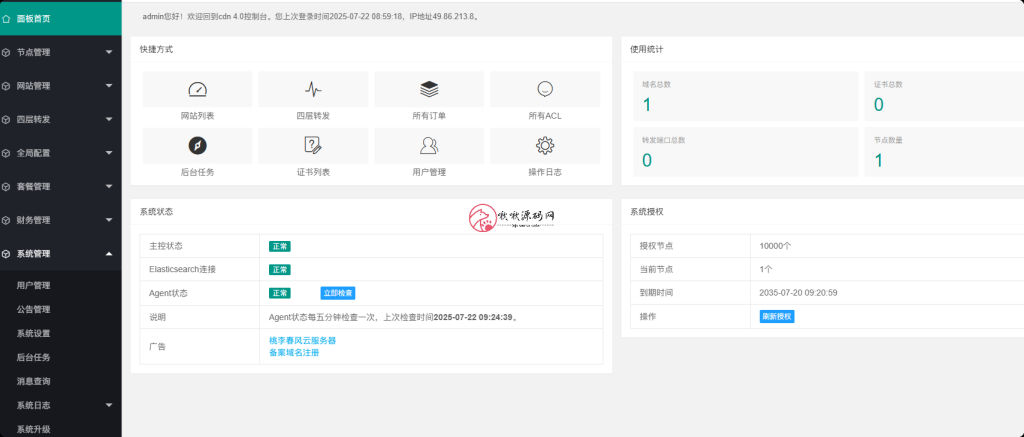1024x437 pixels.
Task: Open the 后台任务 compass icon shortcut
Action: (x=197, y=146)
